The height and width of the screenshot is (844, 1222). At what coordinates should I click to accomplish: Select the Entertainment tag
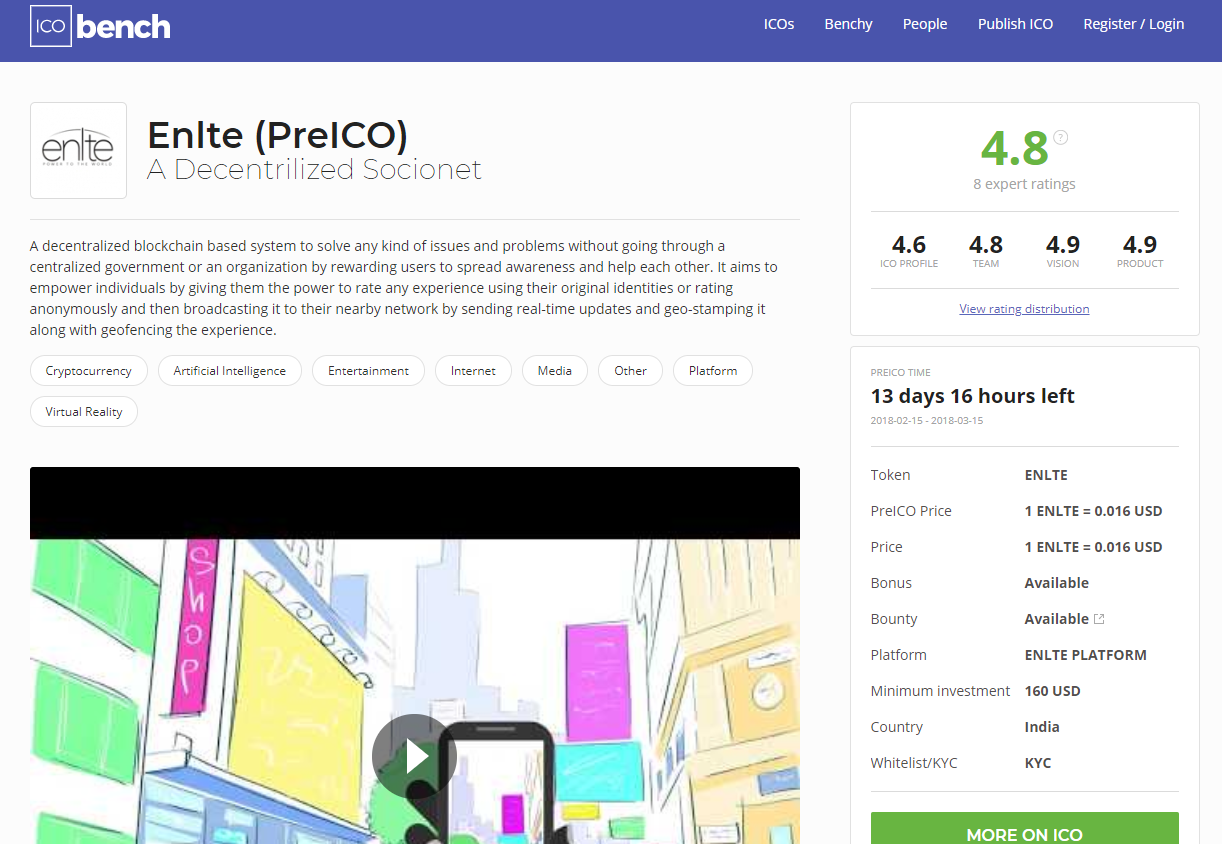click(368, 371)
